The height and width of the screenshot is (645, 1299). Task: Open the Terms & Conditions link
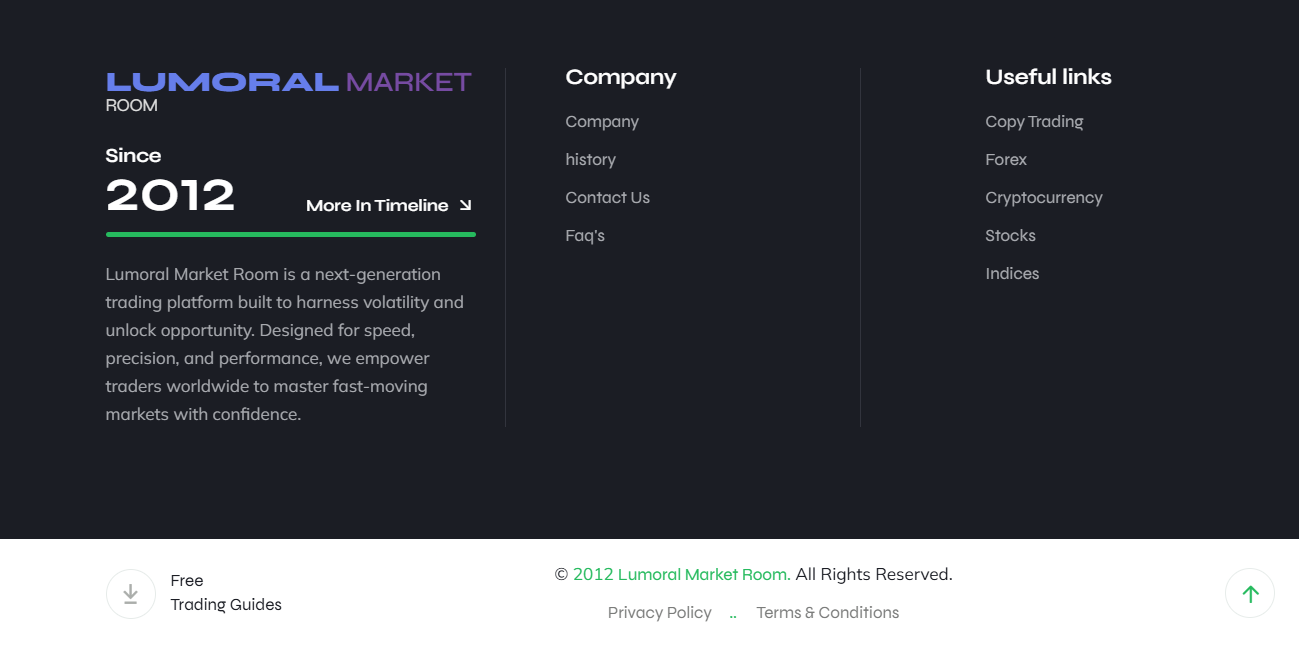(827, 613)
